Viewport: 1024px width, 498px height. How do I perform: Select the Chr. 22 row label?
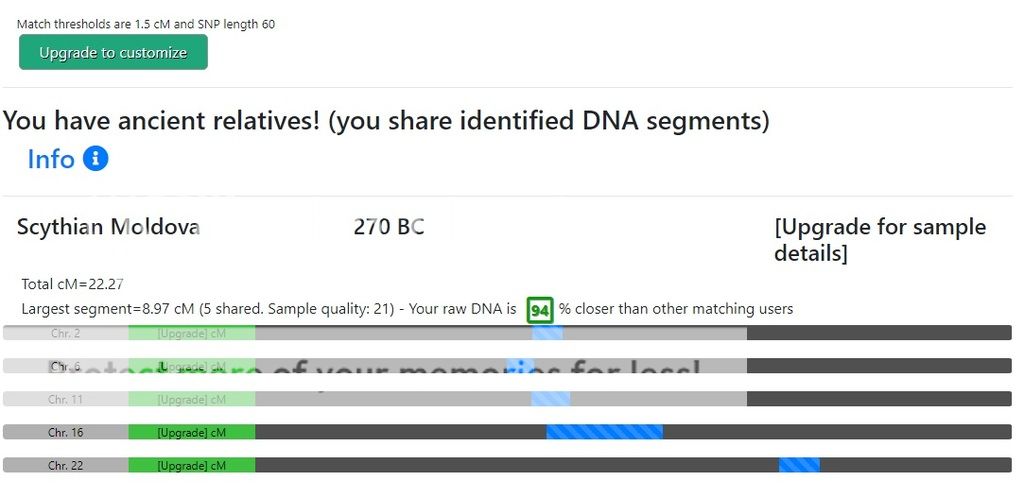point(66,465)
